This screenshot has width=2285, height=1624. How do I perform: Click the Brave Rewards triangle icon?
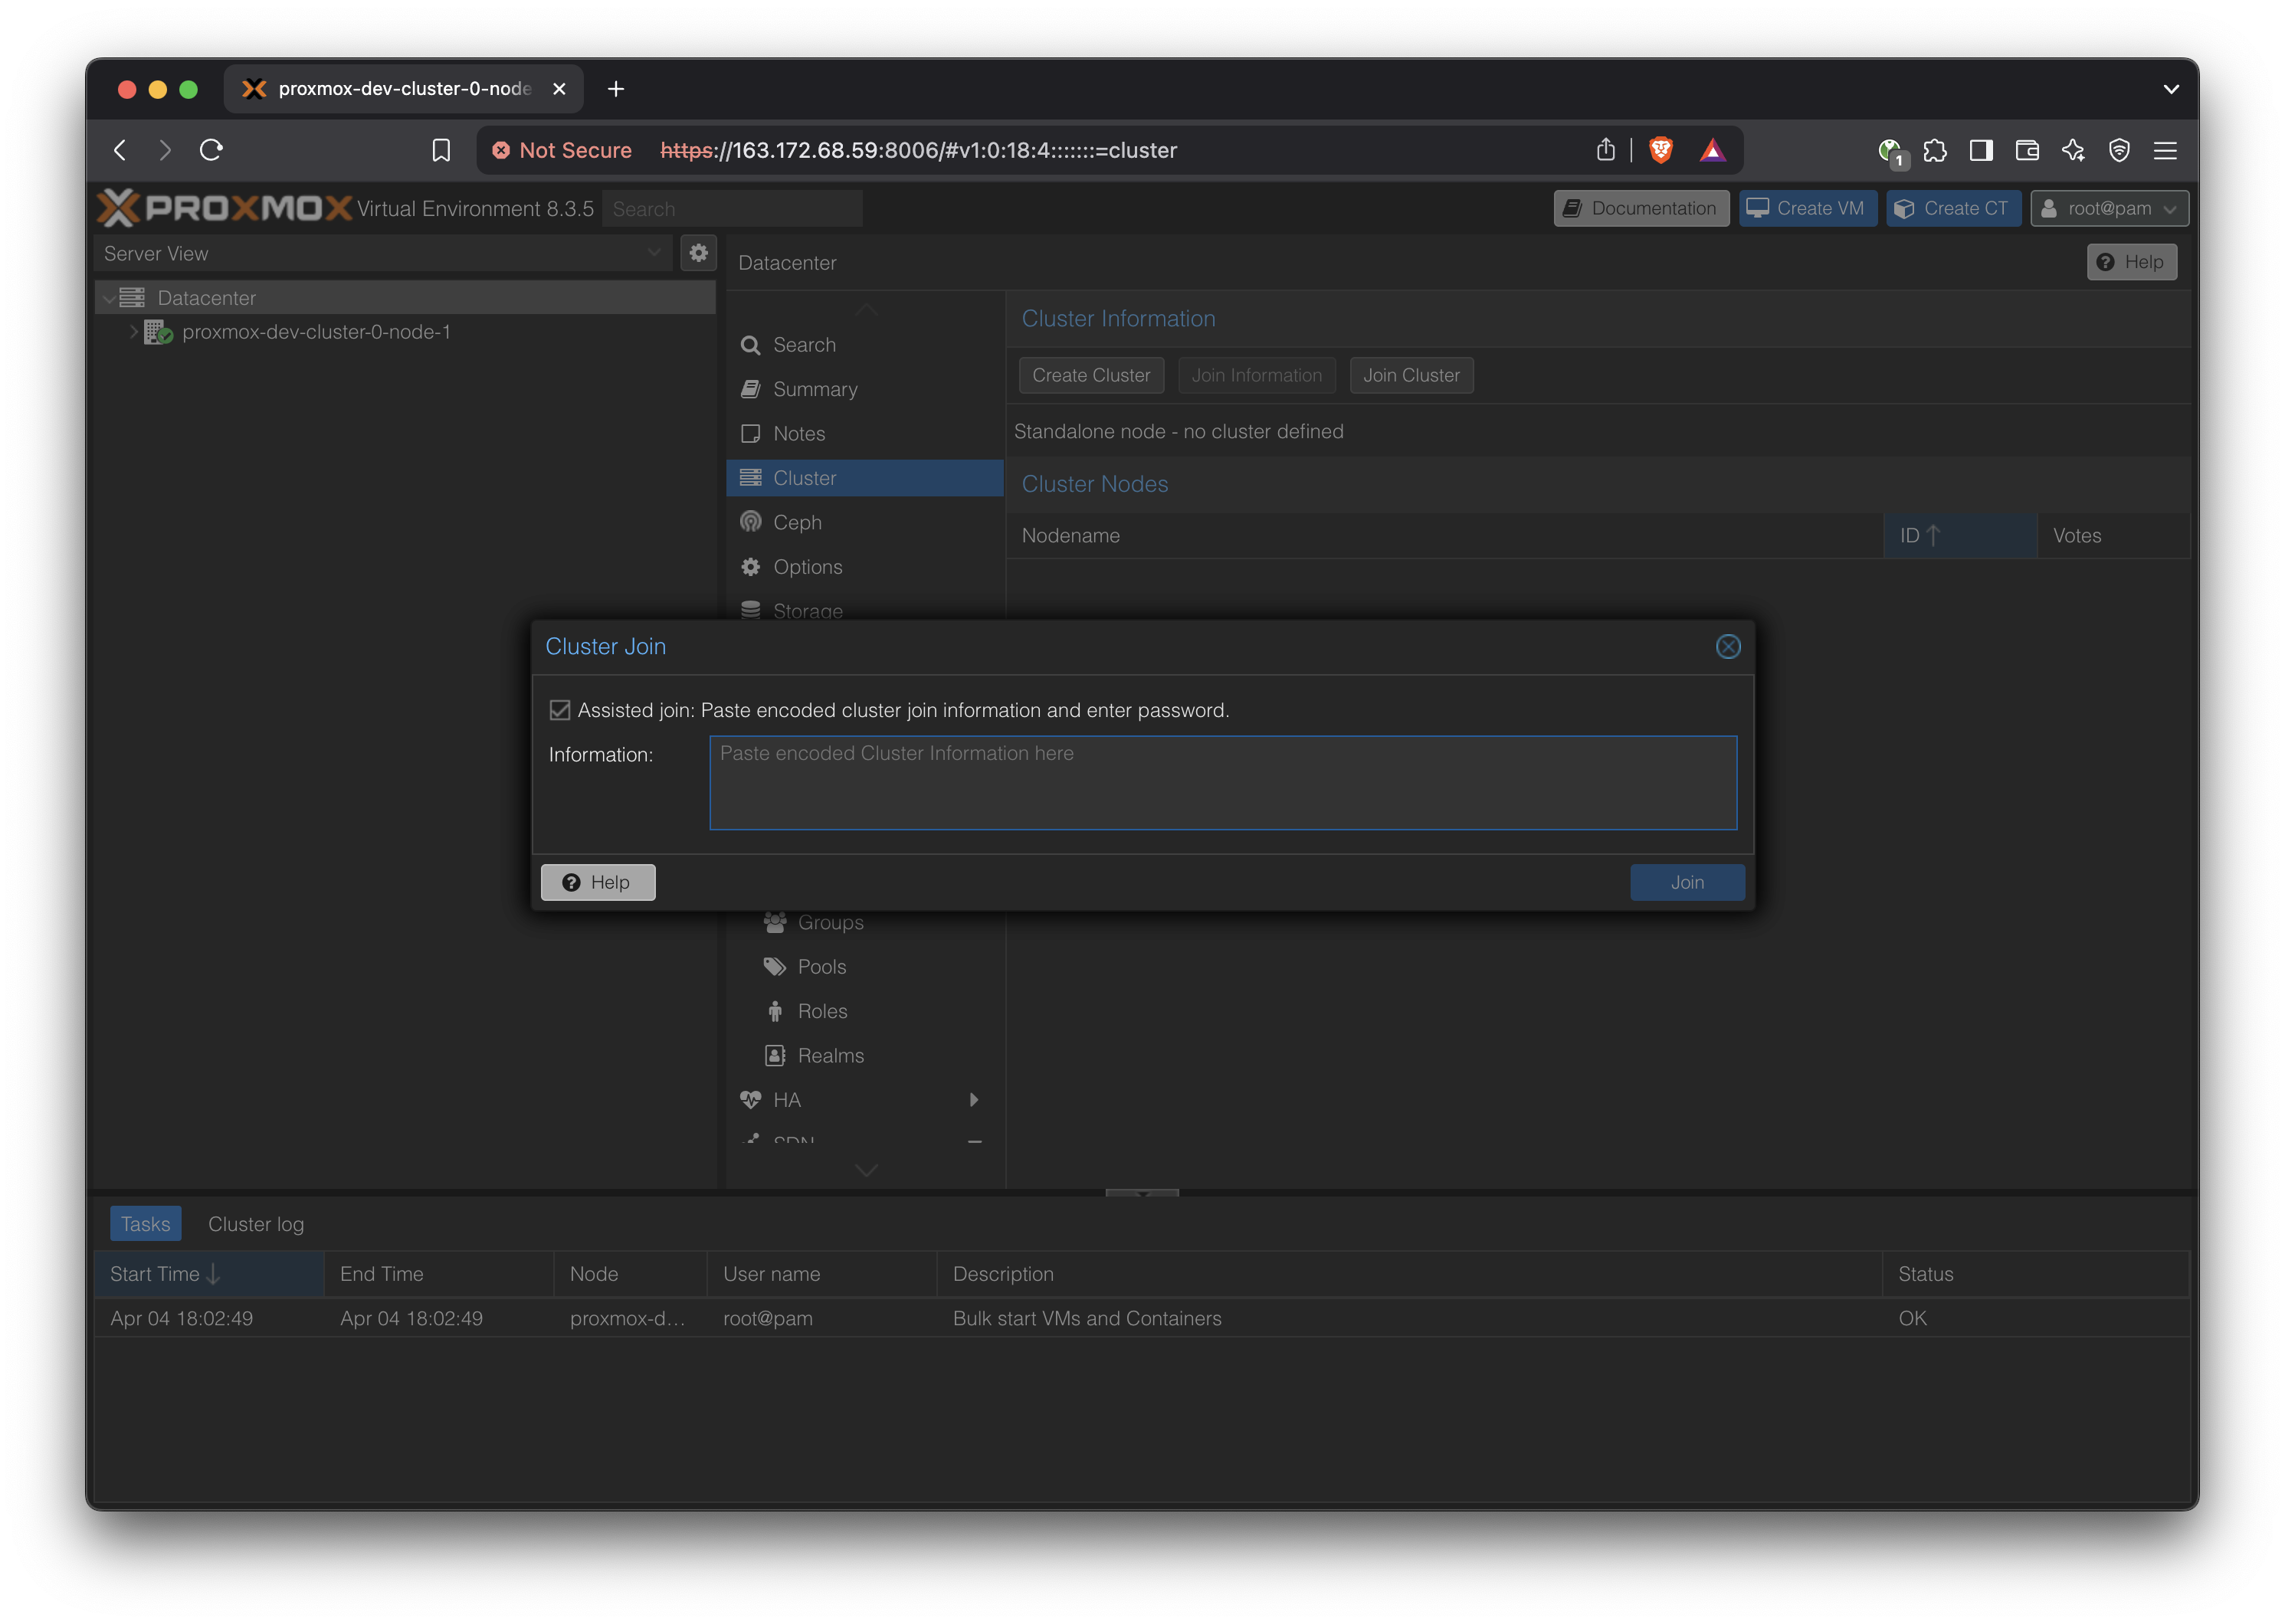(1712, 150)
